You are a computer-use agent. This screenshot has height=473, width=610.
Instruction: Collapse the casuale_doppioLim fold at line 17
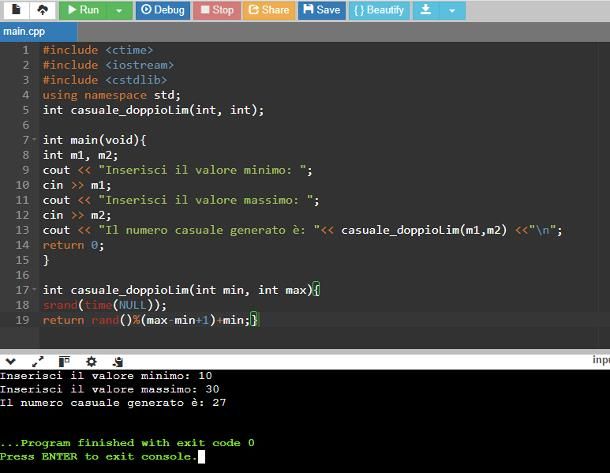pyautogui.click(x=34, y=289)
